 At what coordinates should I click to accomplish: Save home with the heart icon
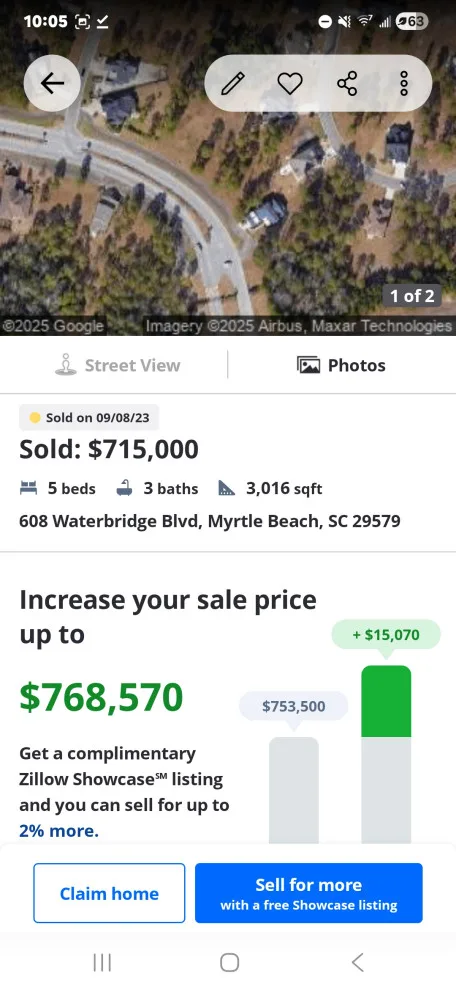[x=290, y=83]
